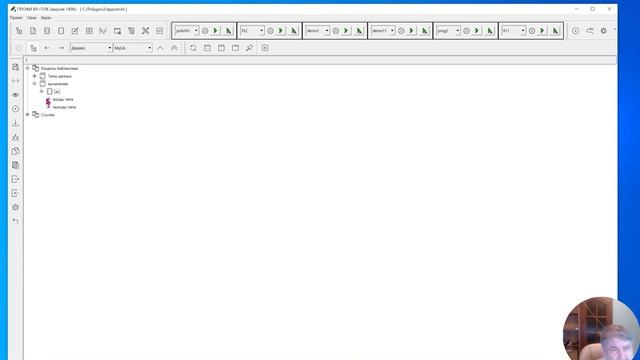
Task: Open the Дерево dropdown in second toolbar
Action: pyautogui.click(x=109, y=48)
